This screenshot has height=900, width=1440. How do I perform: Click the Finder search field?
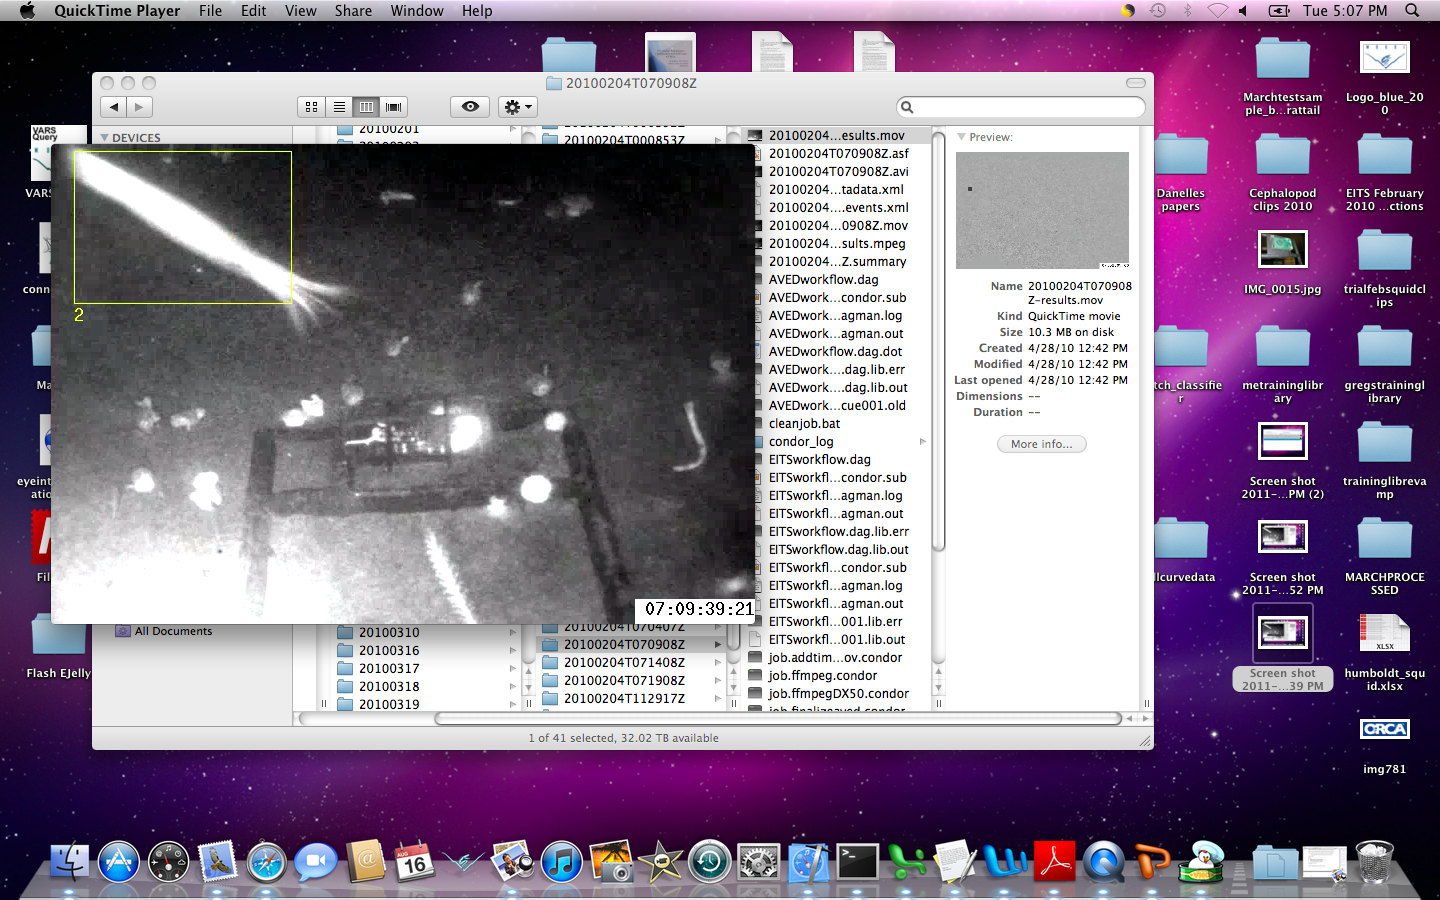pos(1021,107)
